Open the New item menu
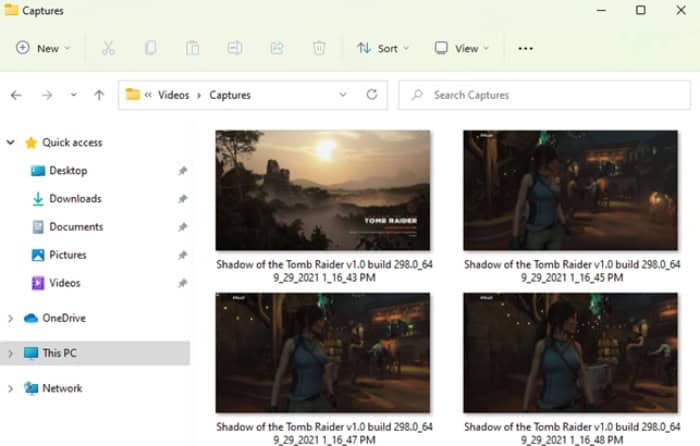The height and width of the screenshot is (446, 700). coord(43,48)
